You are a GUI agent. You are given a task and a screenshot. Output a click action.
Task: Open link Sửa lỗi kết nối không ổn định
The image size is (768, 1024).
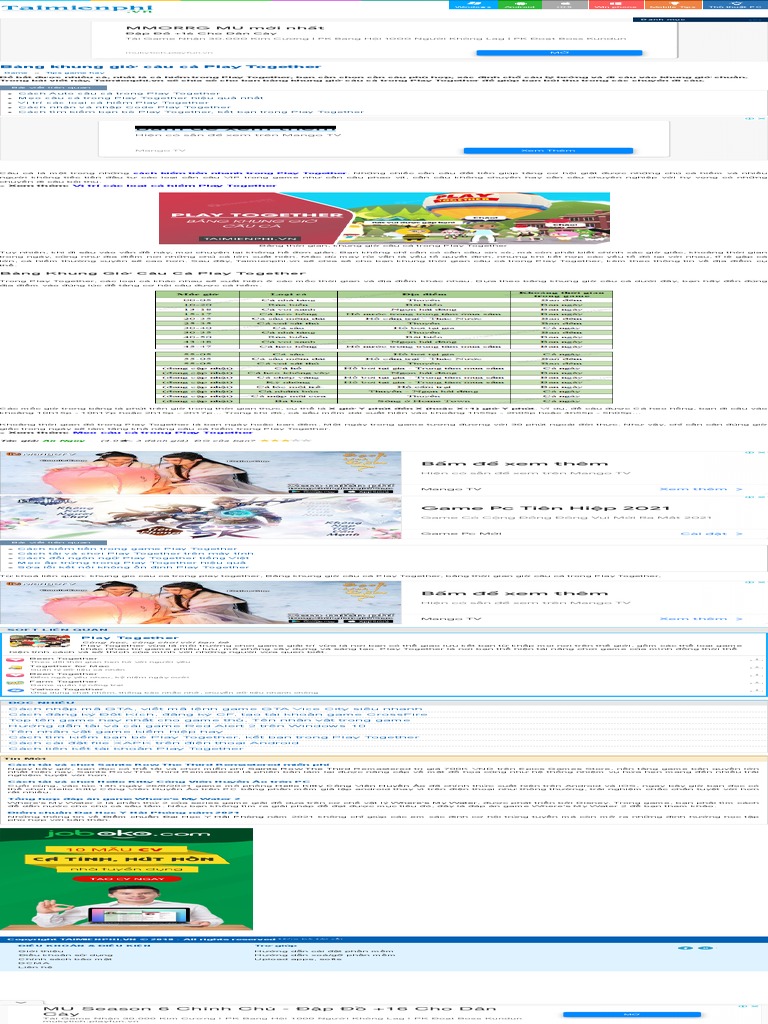tap(134, 568)
